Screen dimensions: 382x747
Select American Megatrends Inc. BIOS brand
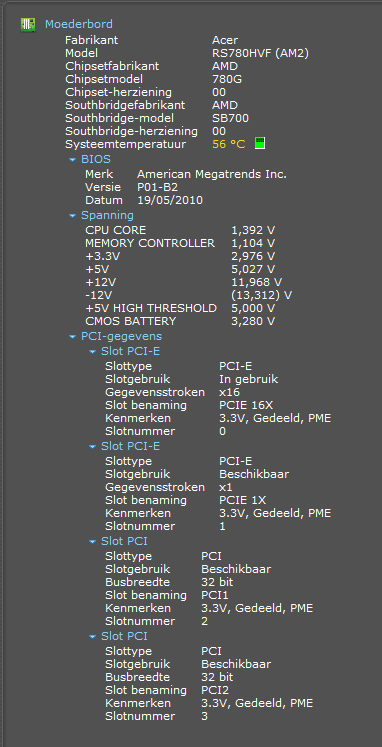click(212, 174)
